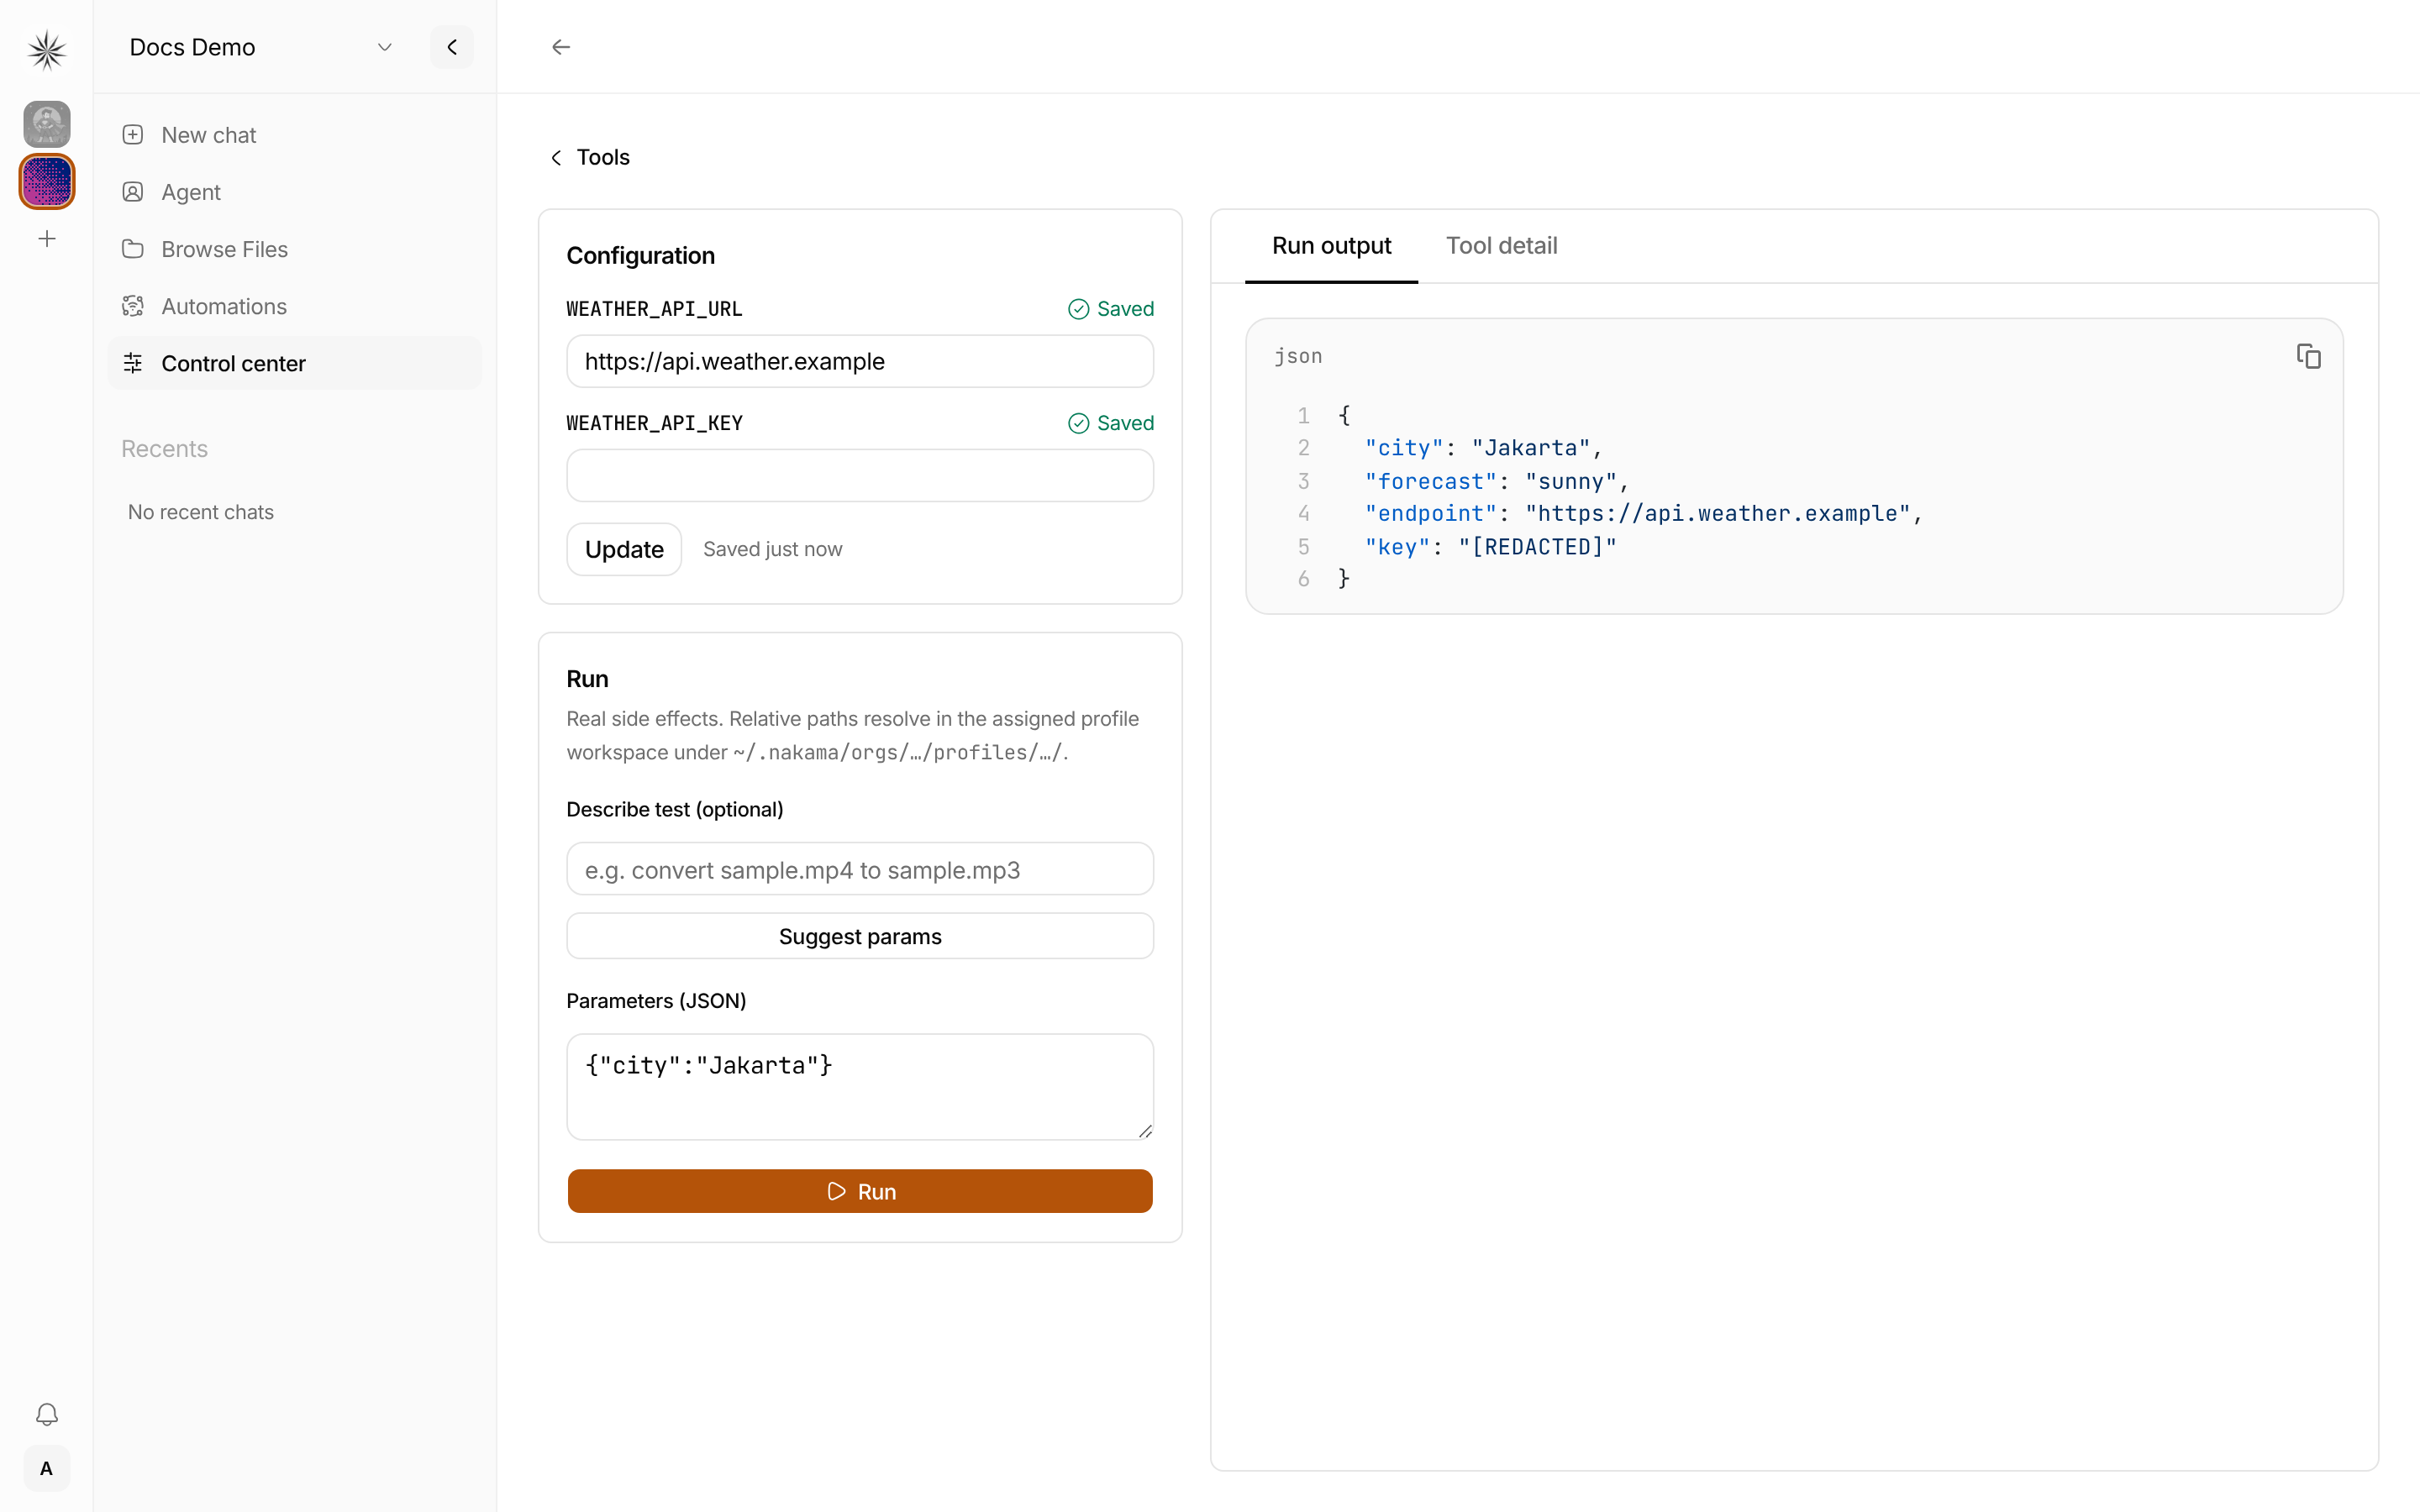The width and height of the screenshot is (2420, 1512).
Task: Select the gray avatar workspace
Action: [x=46, y=124]
